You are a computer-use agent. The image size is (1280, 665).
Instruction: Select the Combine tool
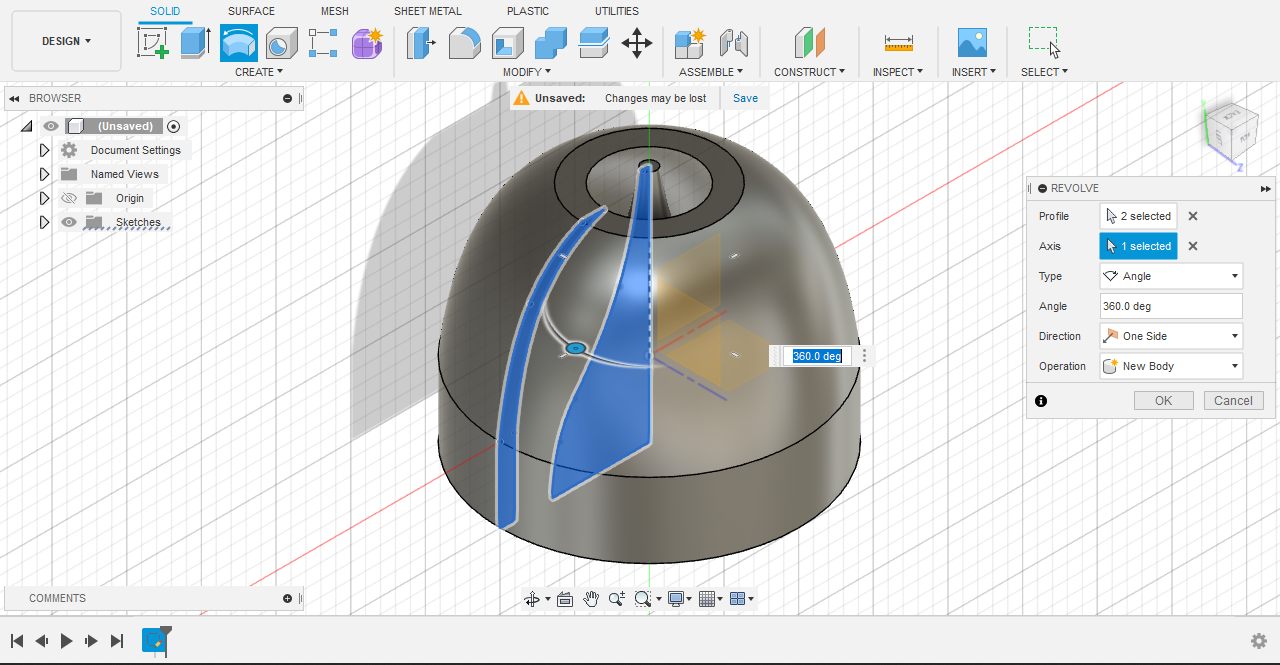pyautogui.click(x=551, y=43)
